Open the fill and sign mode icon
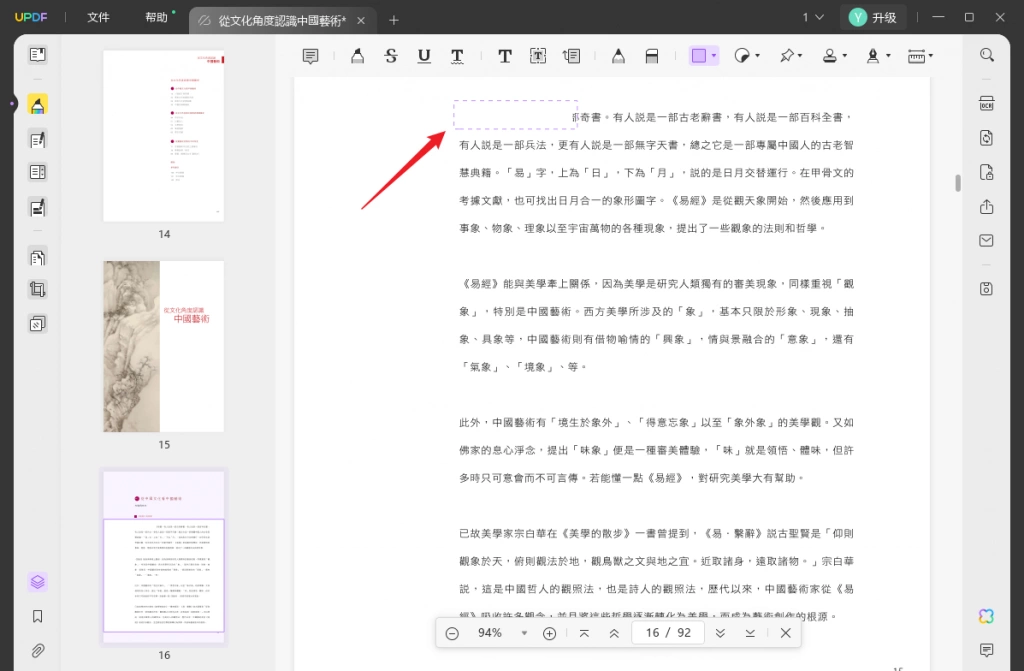The width and height of the screenshot is (1024, 671). coord(37,207)
